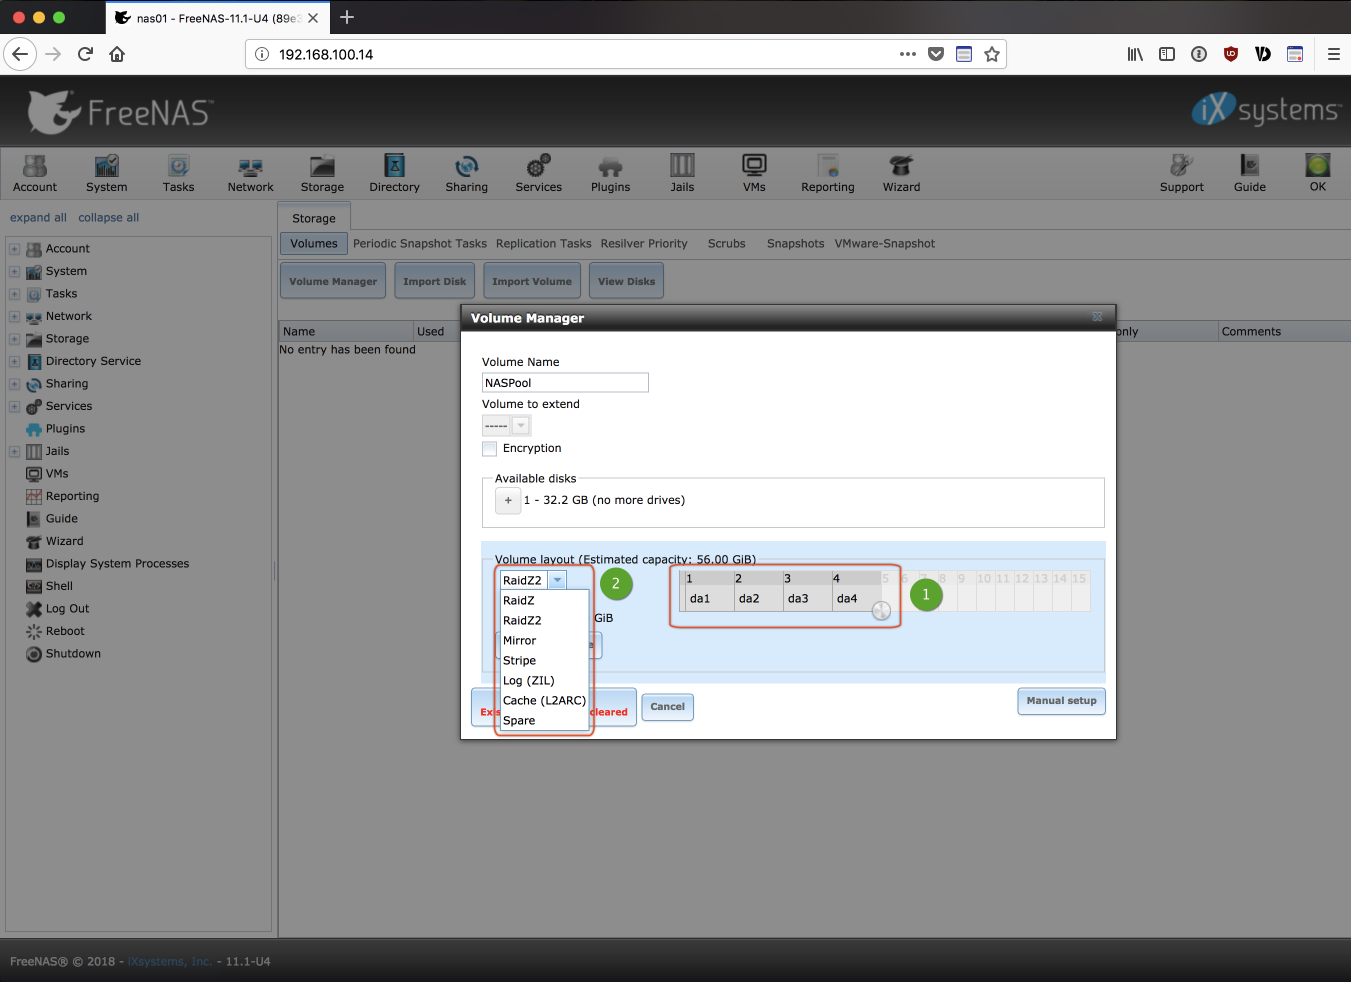Open the Scrubs tab
The width and height of the screenshot is (1351, 982).
726,244
